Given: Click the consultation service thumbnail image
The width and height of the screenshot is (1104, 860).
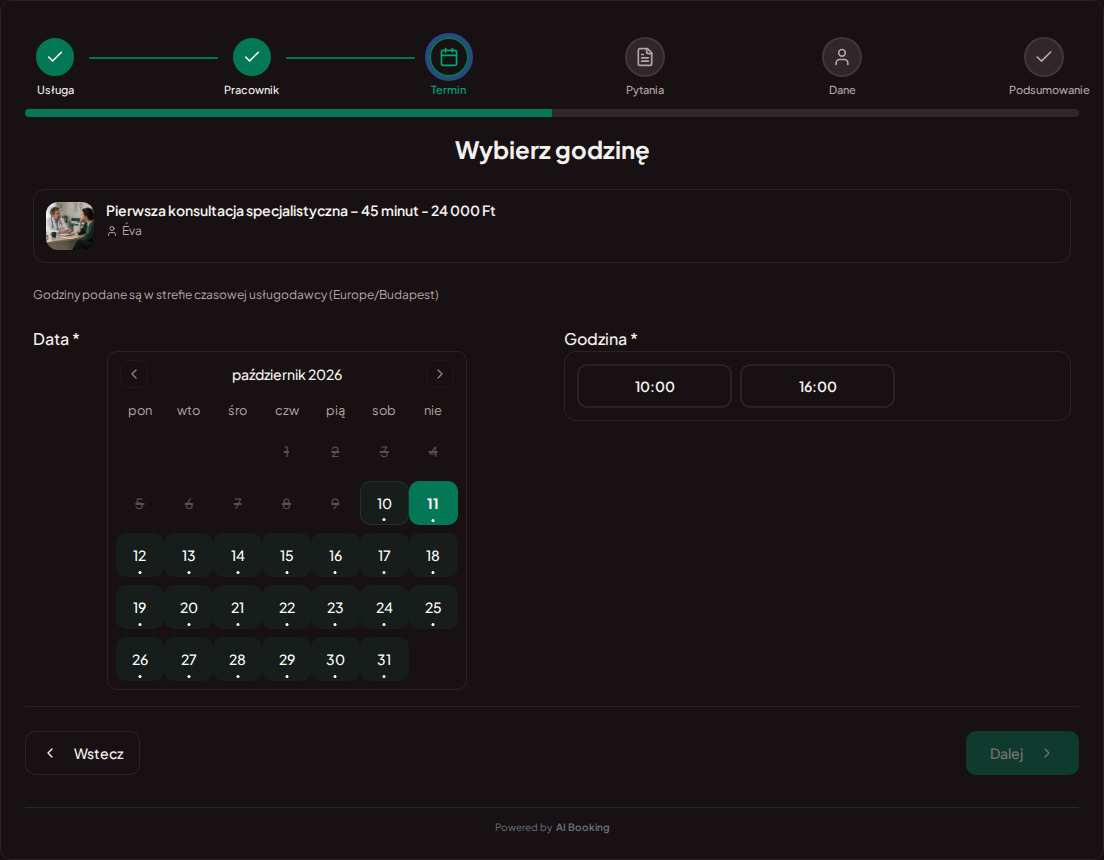Looking at the screenshot, I should 70,225.
